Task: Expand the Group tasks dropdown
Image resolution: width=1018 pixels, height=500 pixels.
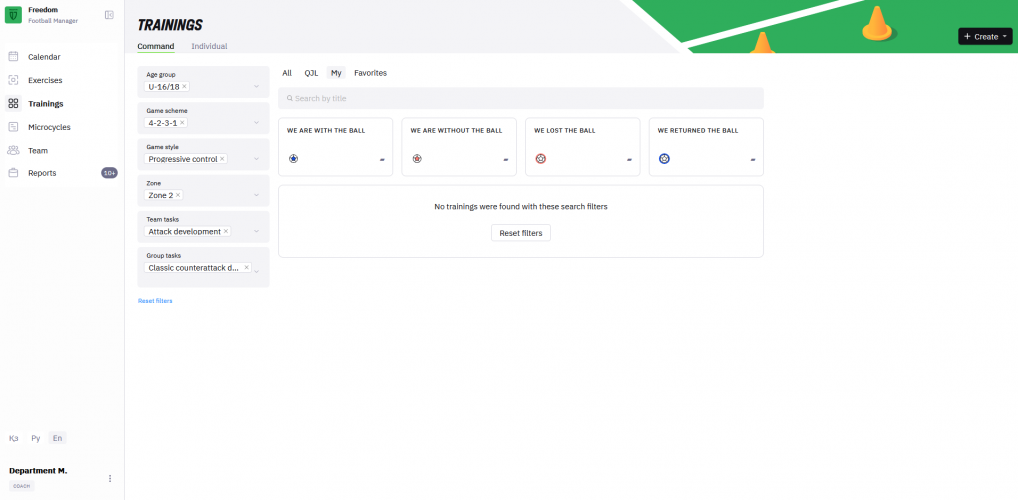Action: (x=256, y=271)
